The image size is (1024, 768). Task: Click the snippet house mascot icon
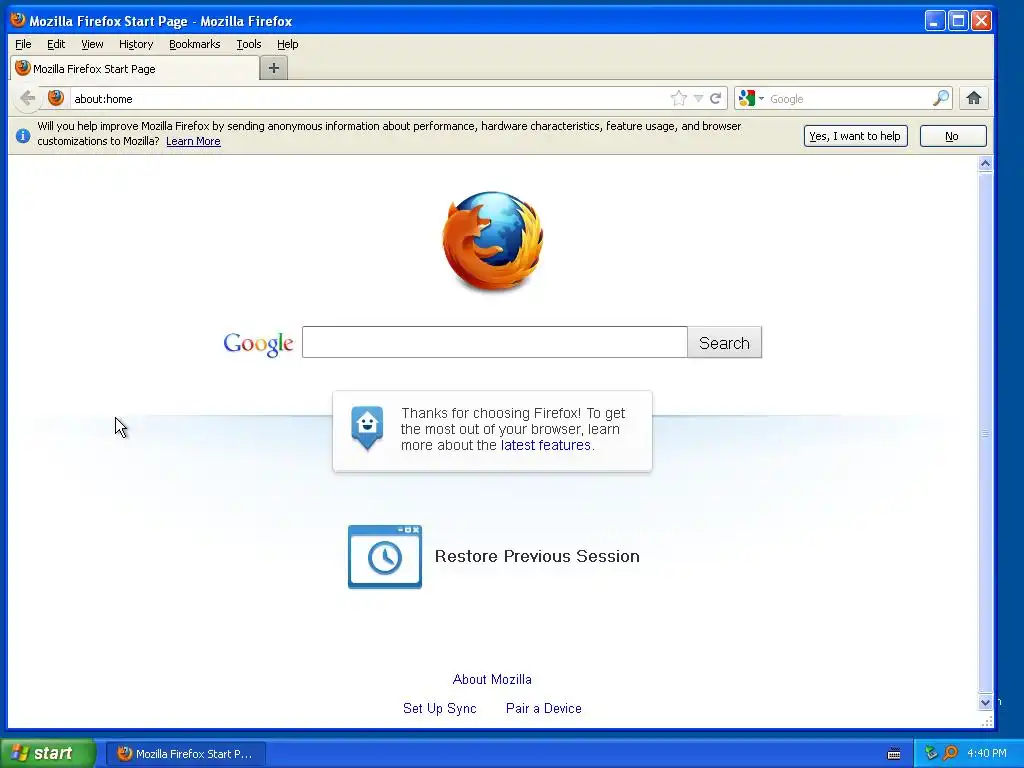(367, 428)
